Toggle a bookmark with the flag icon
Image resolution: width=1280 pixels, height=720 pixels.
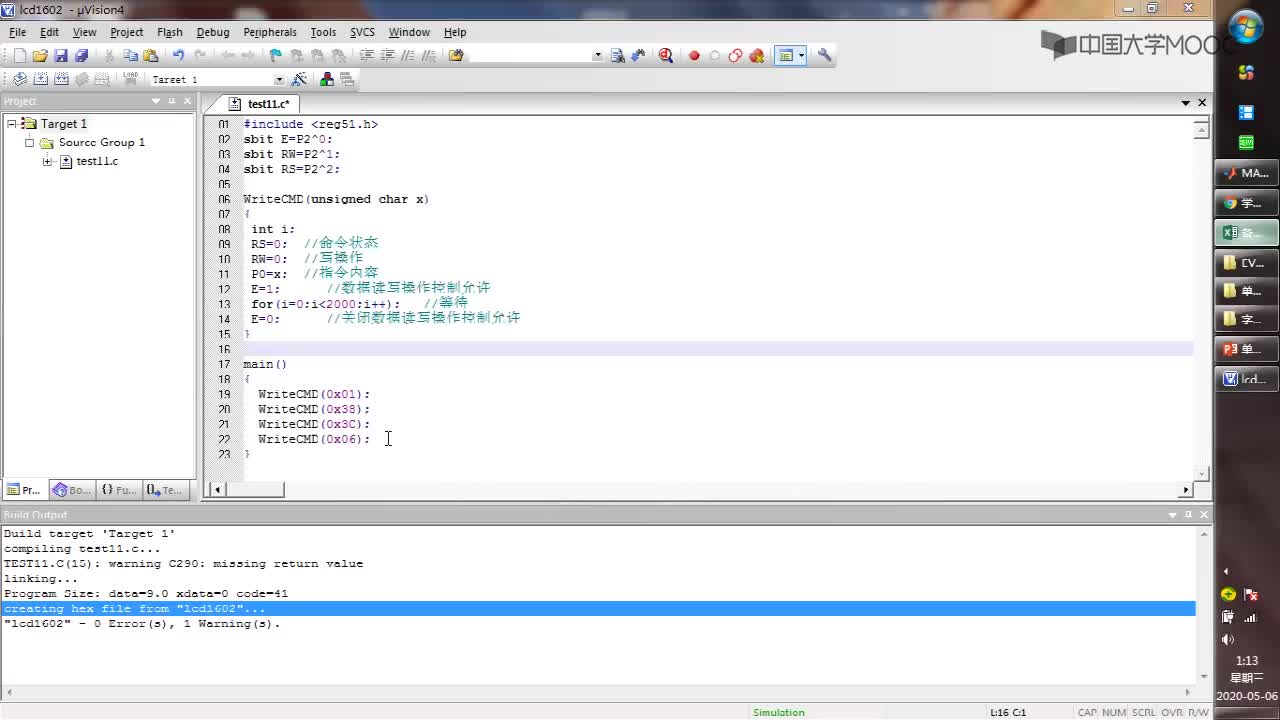tap(276, 56)
